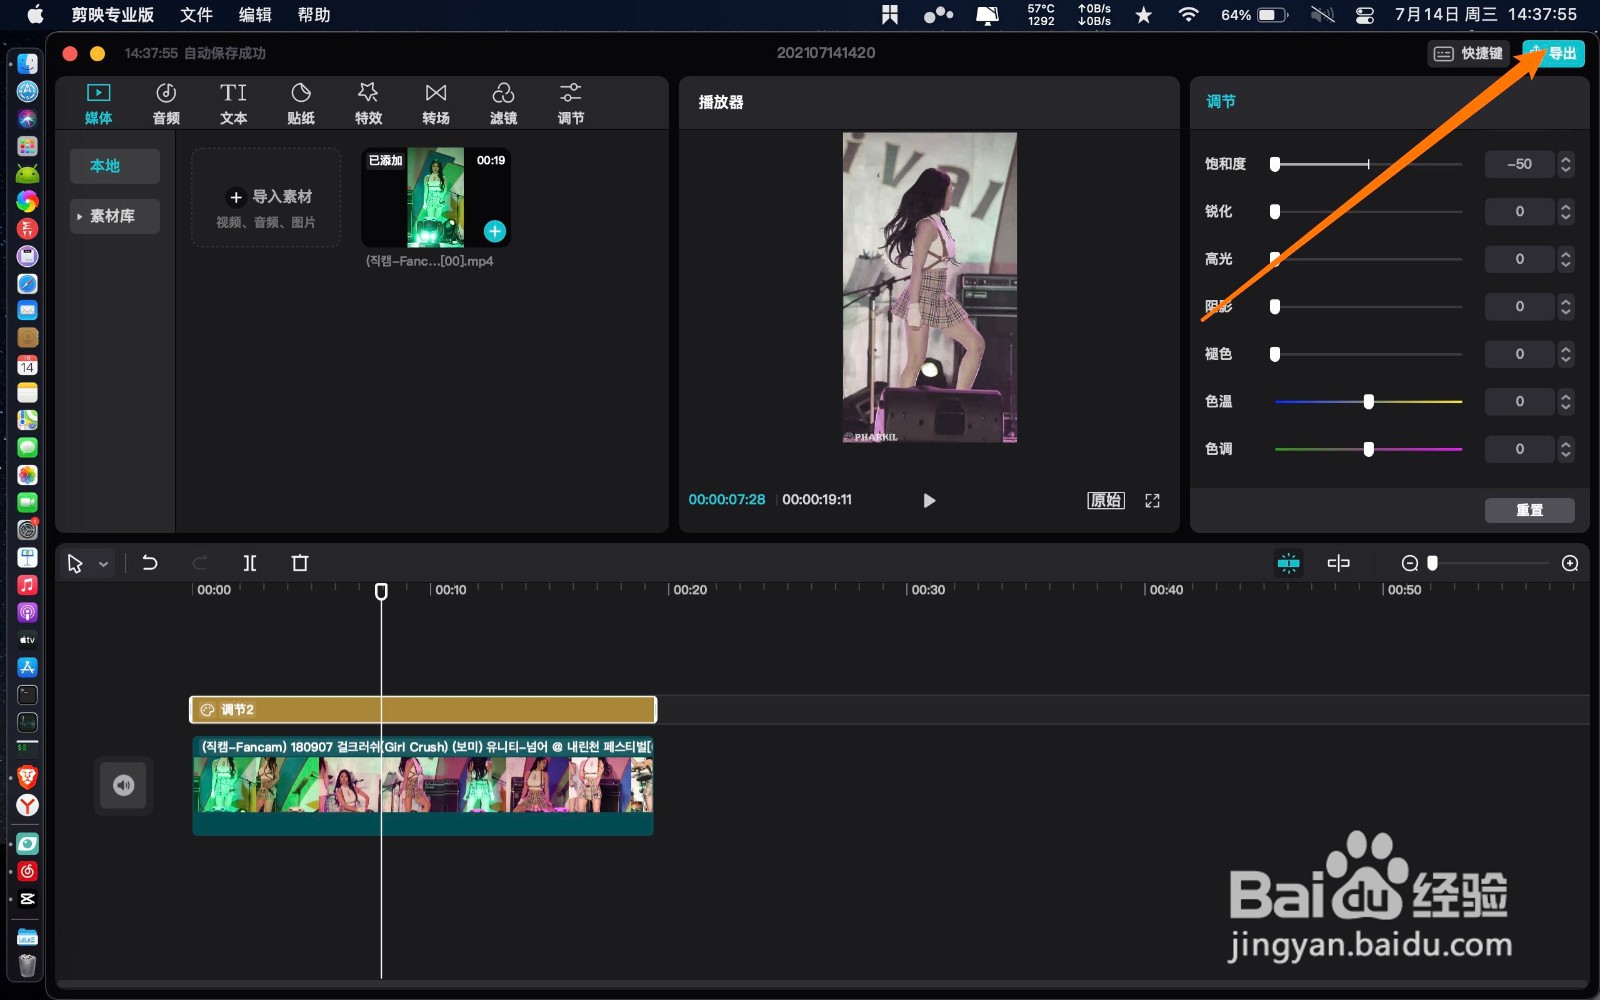Open the Wi-Fi status menu
The height and width of the screenshot is (1000, 1600).
click(x=1188, y=15)
